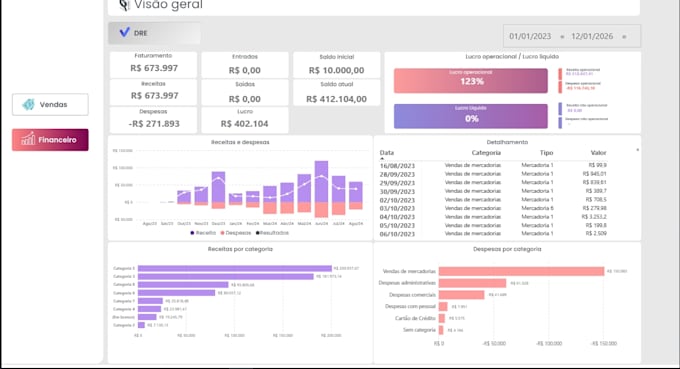Click the R$ 3.253,2 value cell
Viewport: 680px width, 369px height.
(594, 217)
